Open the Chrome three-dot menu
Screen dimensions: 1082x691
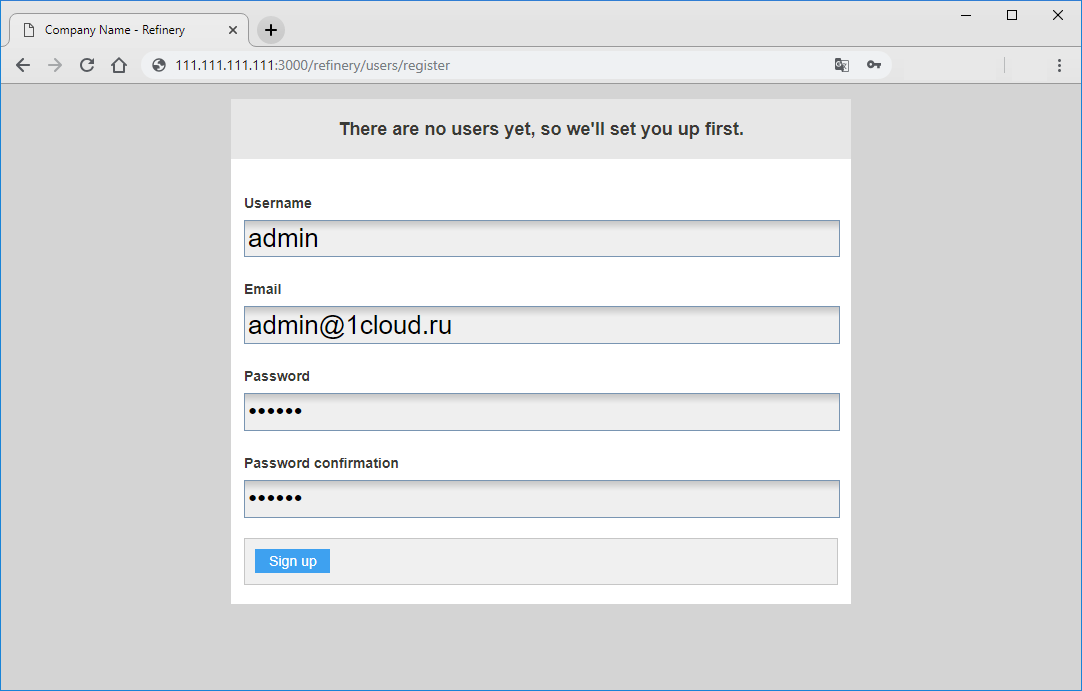(x=1059, y=65)
